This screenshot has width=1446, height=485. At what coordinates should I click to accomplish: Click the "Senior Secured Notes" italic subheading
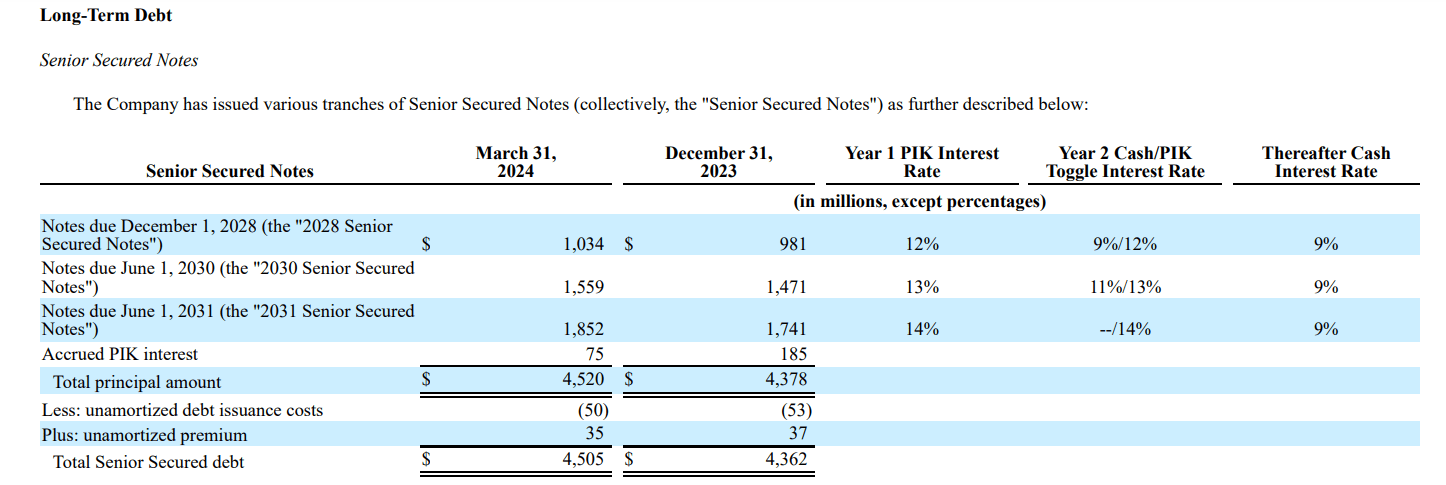119,60
